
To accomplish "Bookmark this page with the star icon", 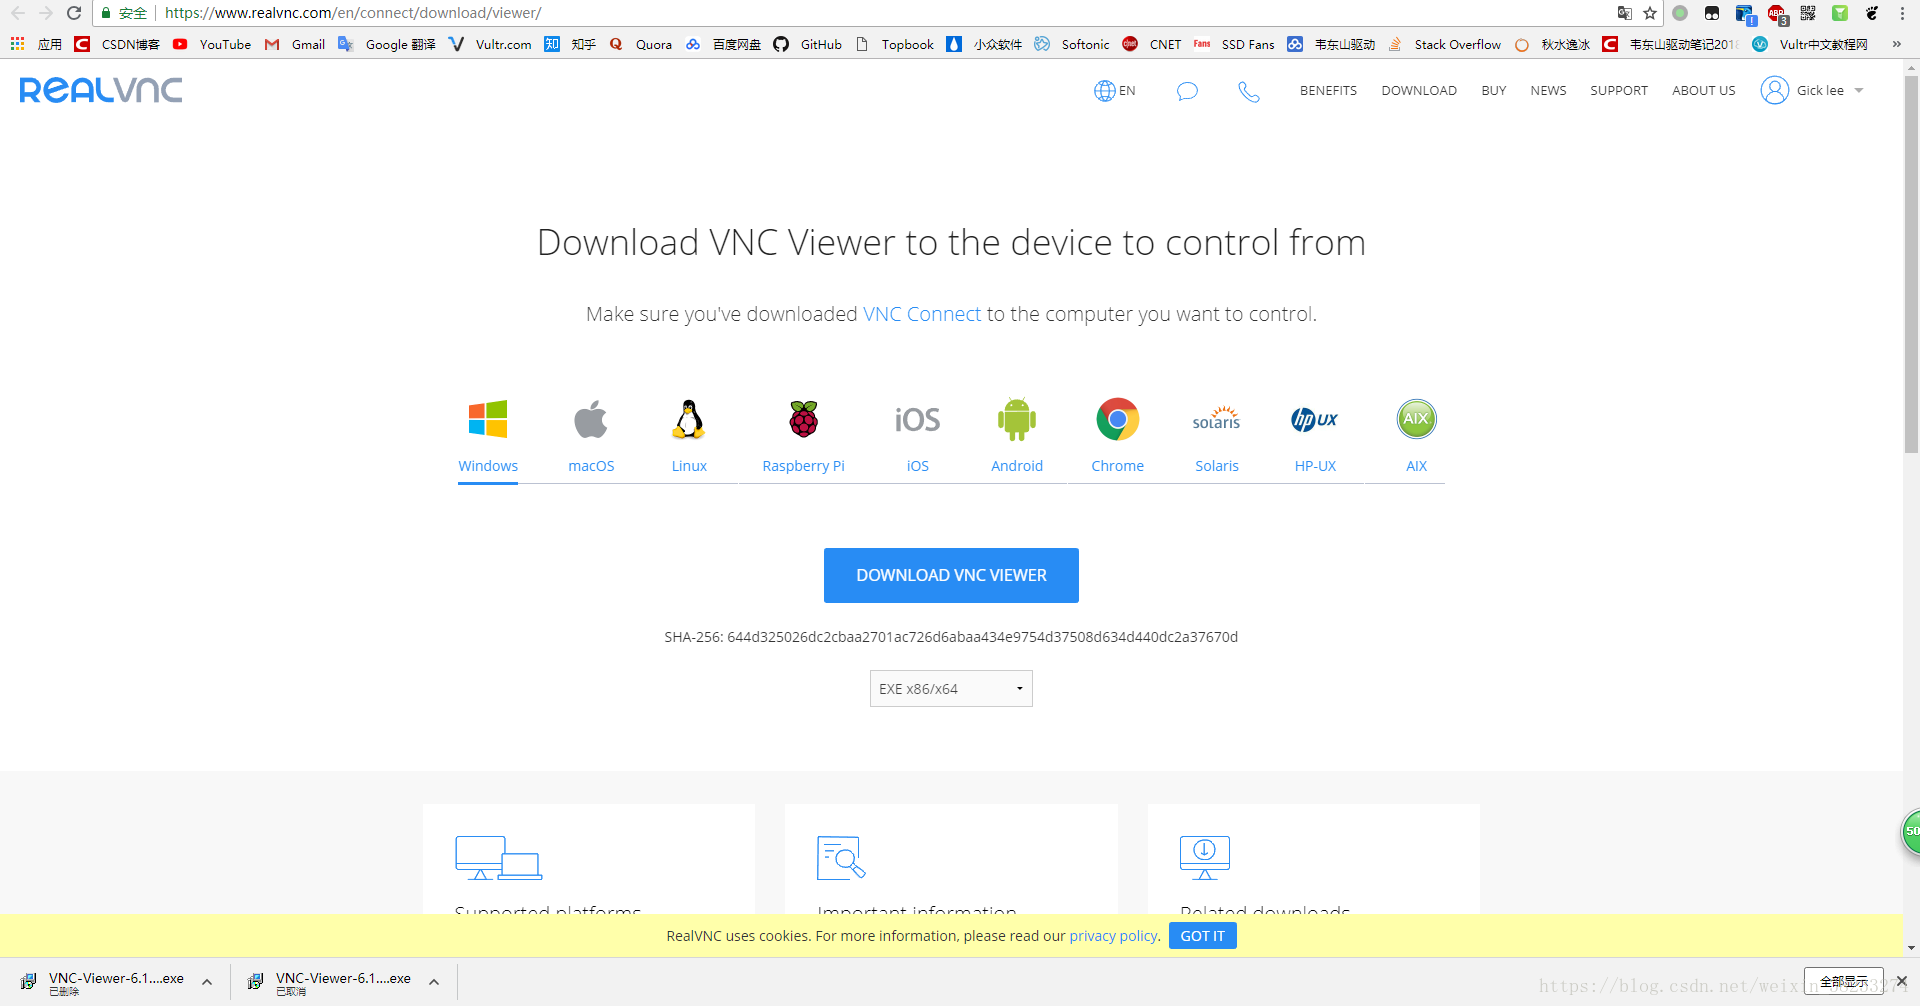I will [x=1650, y=13].
